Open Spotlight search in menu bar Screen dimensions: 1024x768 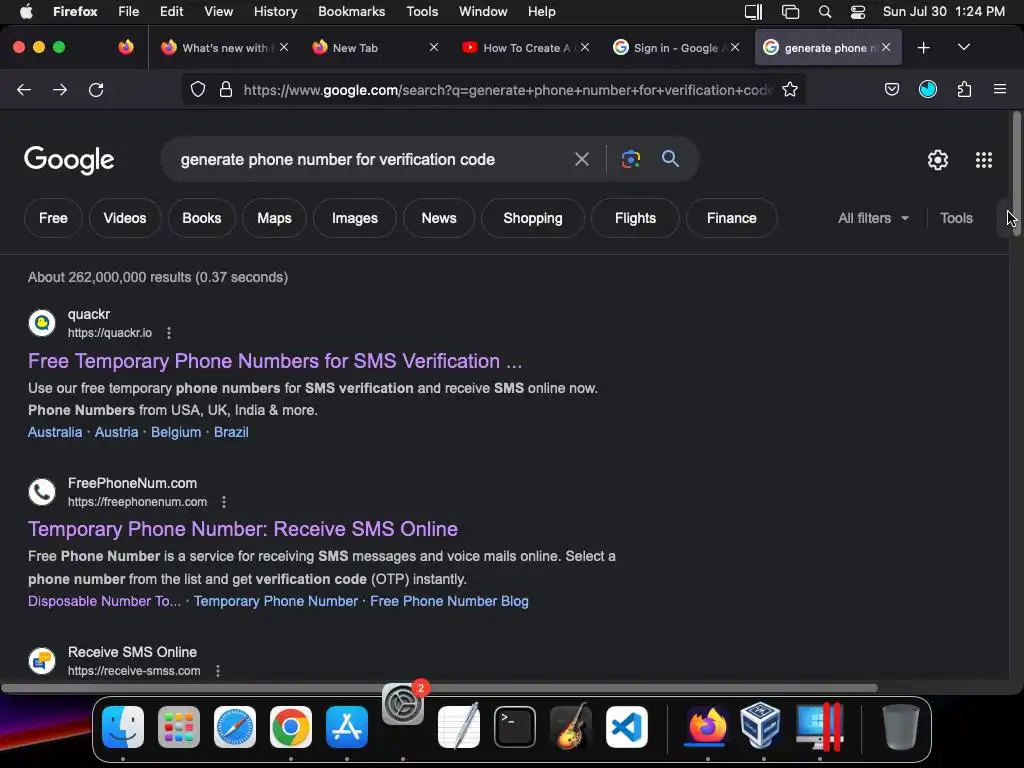coord(825,12)
